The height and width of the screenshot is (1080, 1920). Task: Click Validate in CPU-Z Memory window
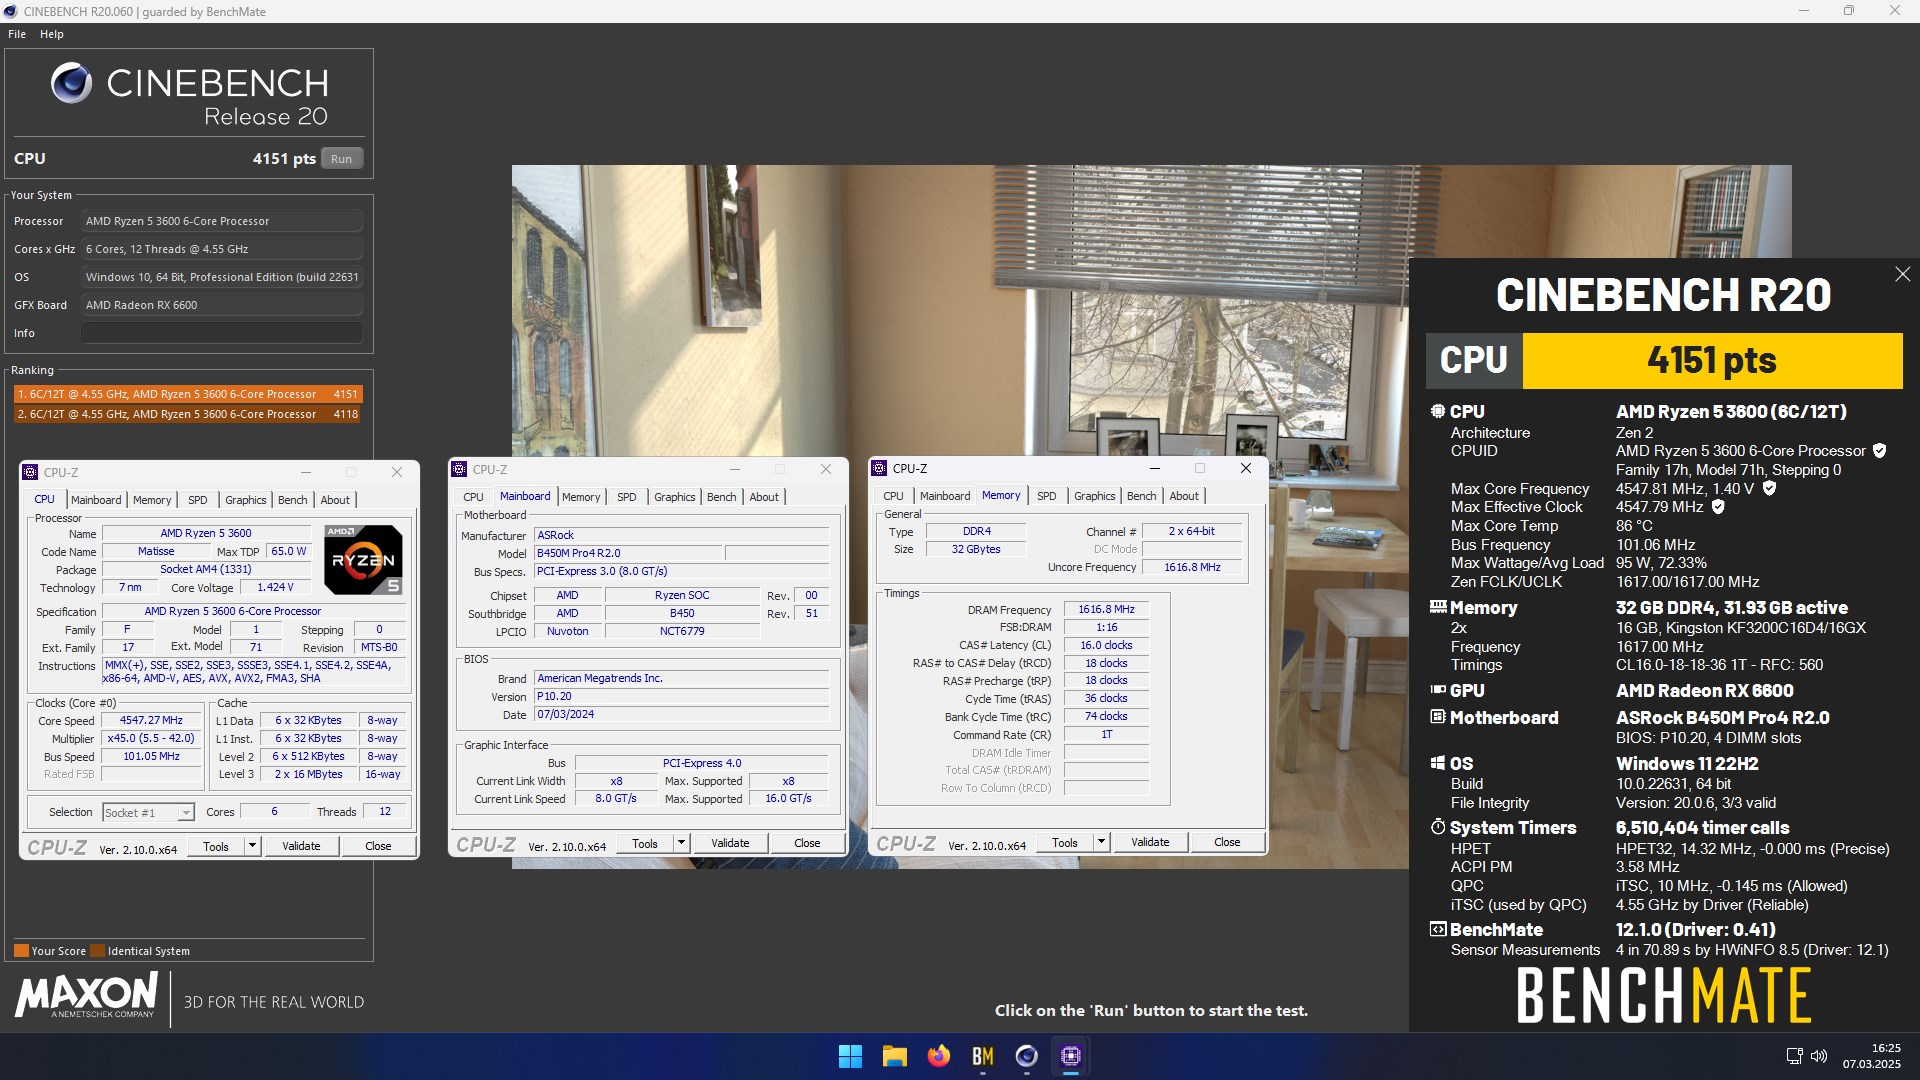click(1150, 842)
